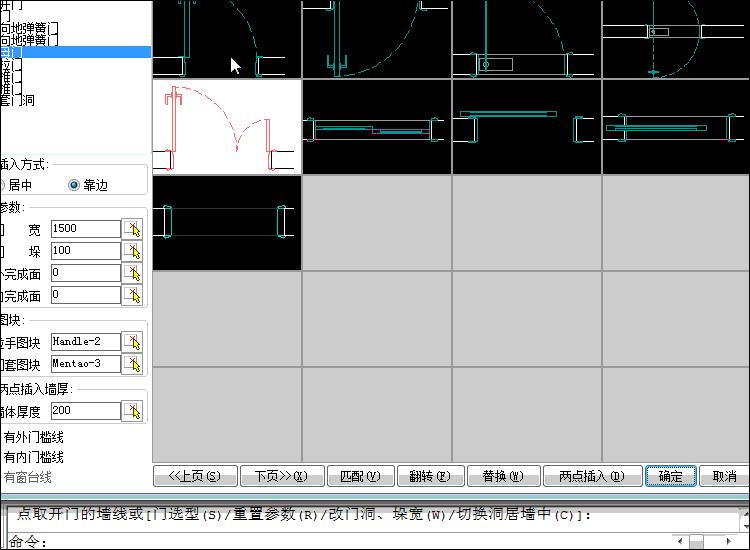Select the door thumbnail under the red one

[227, 222]
